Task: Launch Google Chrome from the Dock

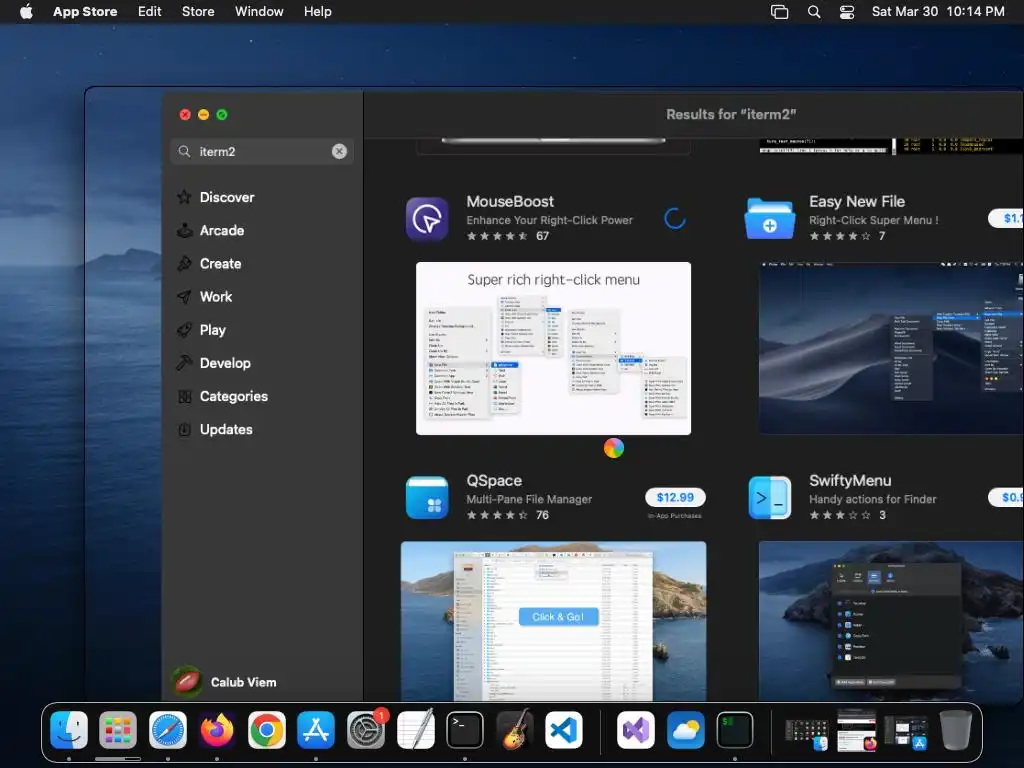Action: [266, 730]
